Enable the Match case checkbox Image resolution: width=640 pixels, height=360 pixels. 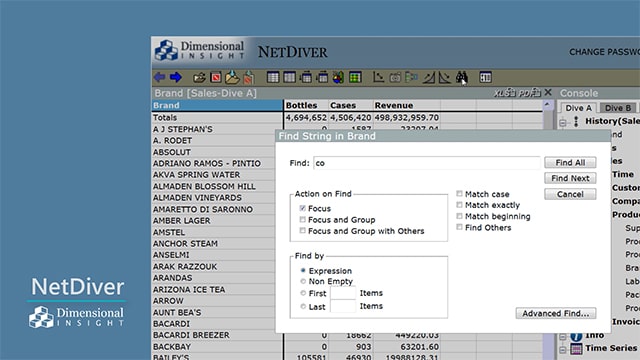[x=460, y=193]
